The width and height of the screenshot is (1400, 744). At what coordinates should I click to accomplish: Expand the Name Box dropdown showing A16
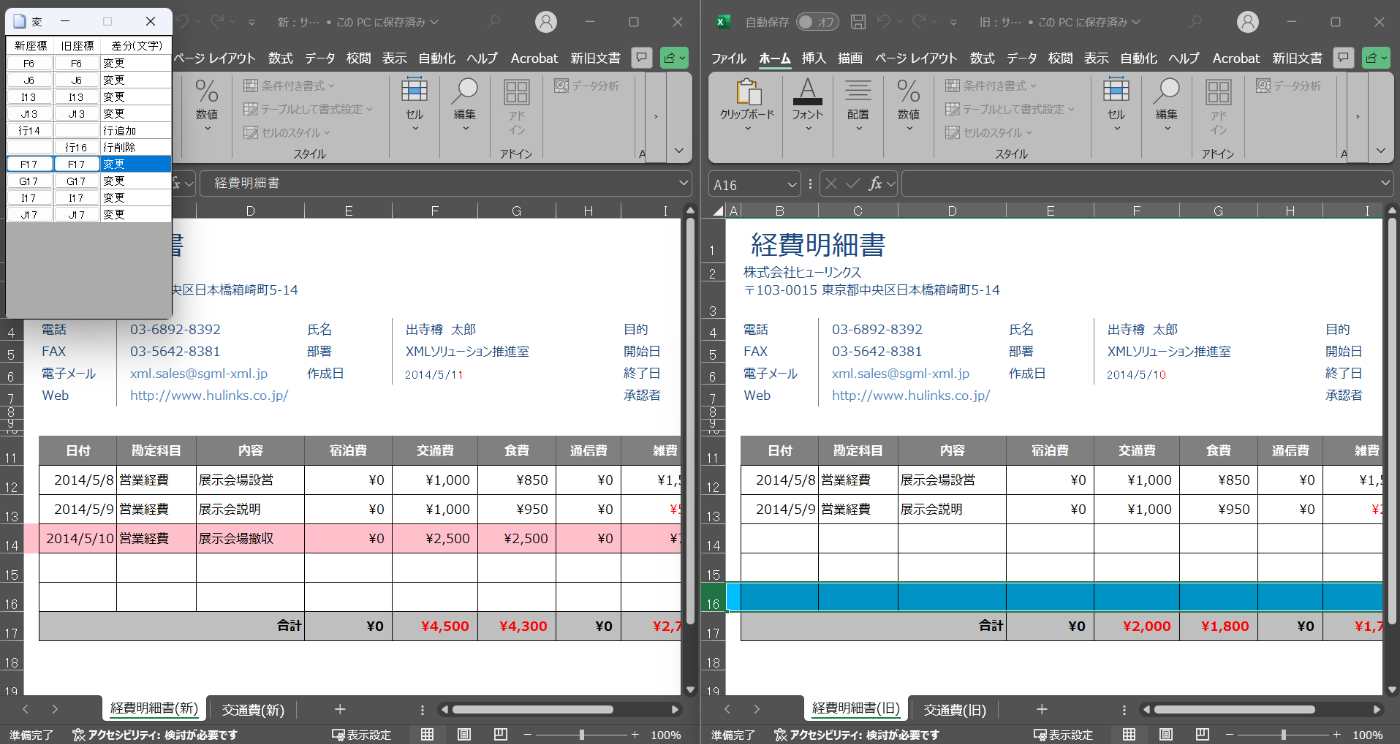[x=791, y=184]
